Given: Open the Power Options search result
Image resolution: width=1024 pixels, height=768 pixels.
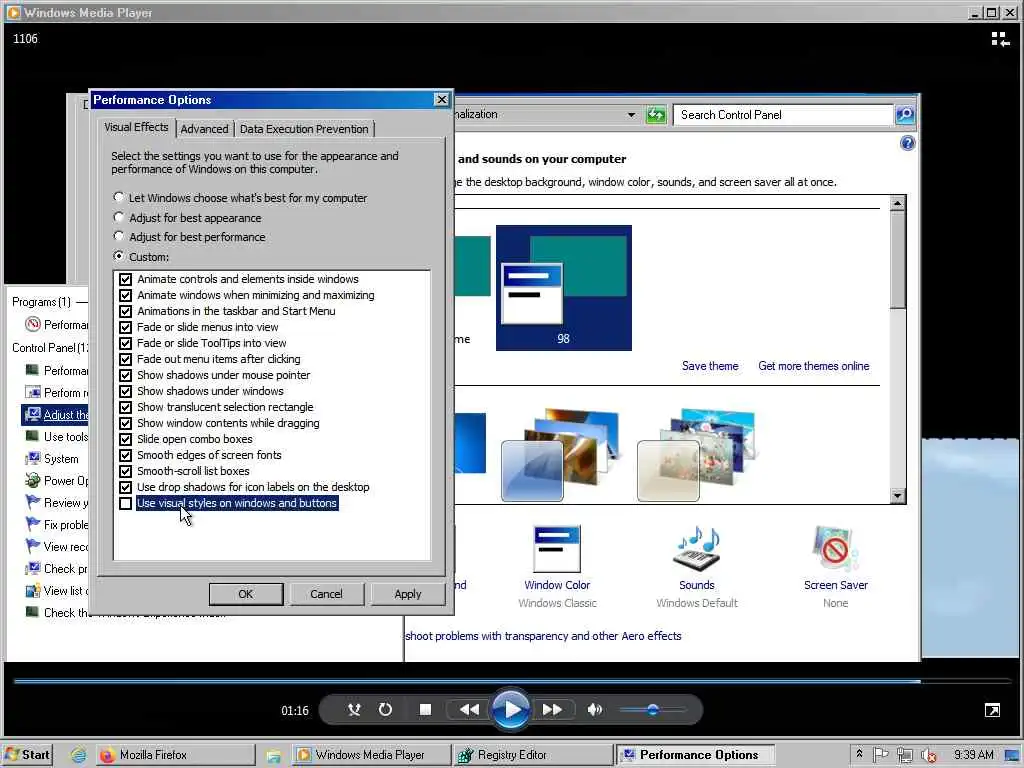Looking at the screenshot, I should click(56, 481).
